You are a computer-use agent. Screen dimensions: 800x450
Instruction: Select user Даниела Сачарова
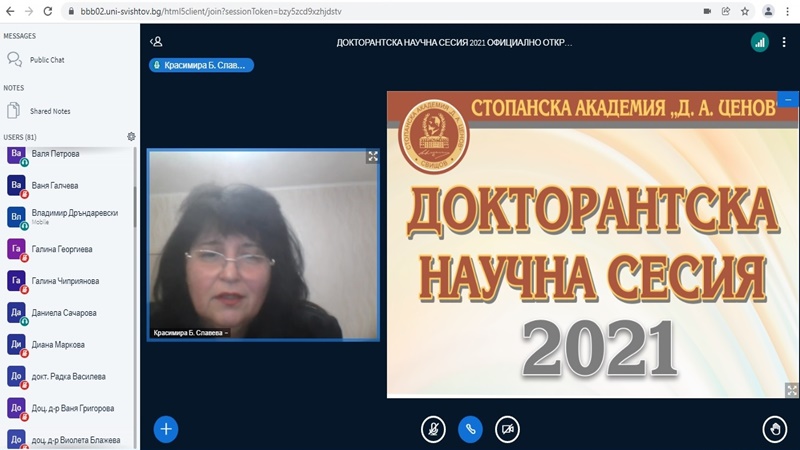[69, 313]
